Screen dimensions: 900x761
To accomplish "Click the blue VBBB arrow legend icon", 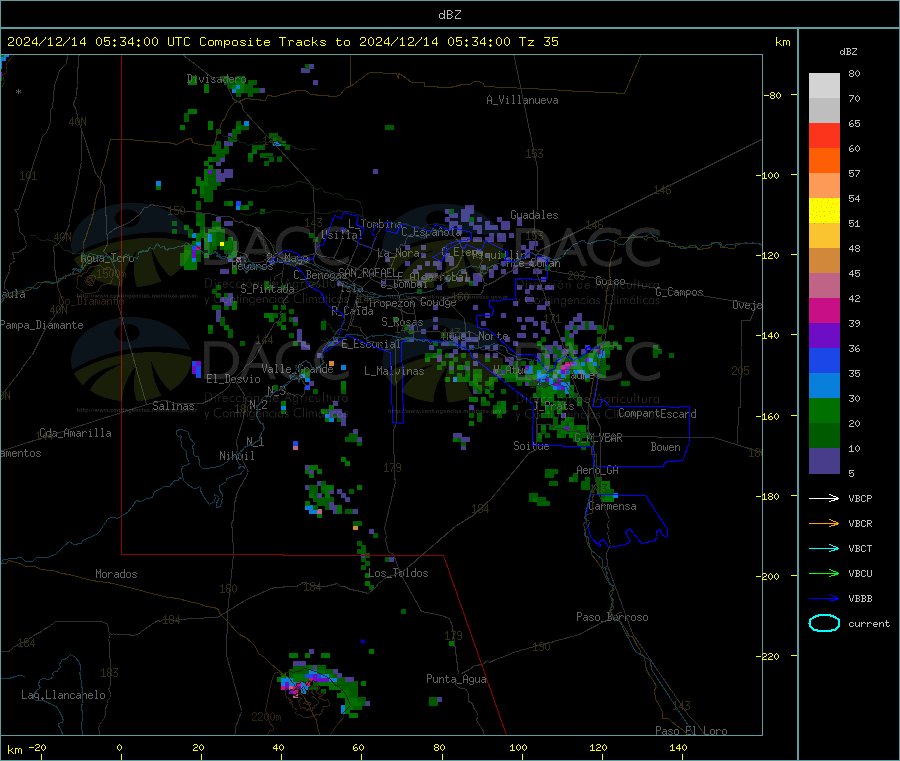I will pyautogui.click(x=824, y=599).
